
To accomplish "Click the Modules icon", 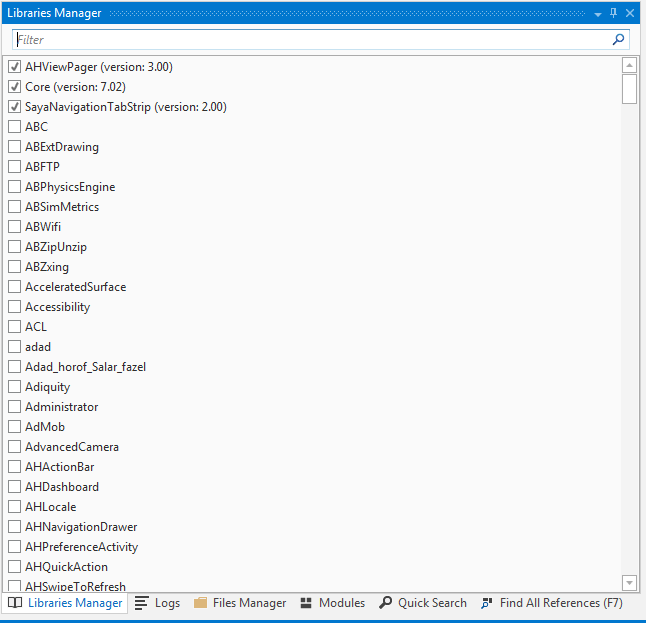I will (x=307, y=603).
